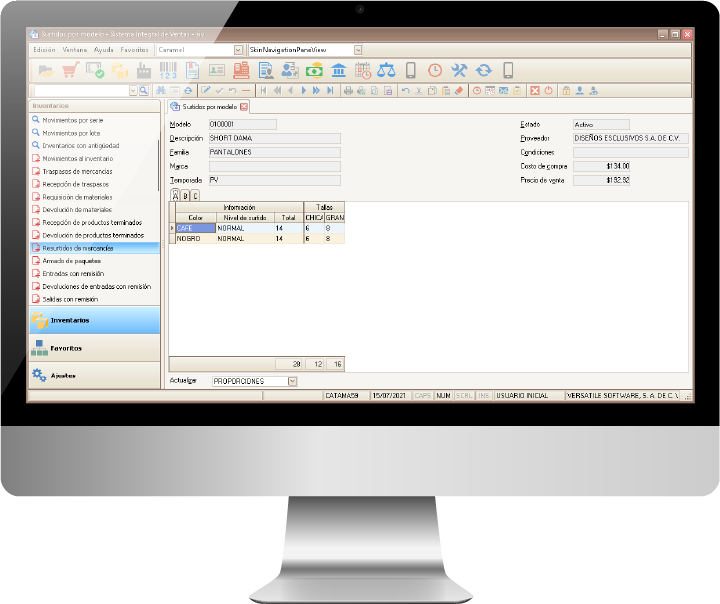720x604 pixels.
Task: Open the Ventana menu
Action: tap(75, 50)
